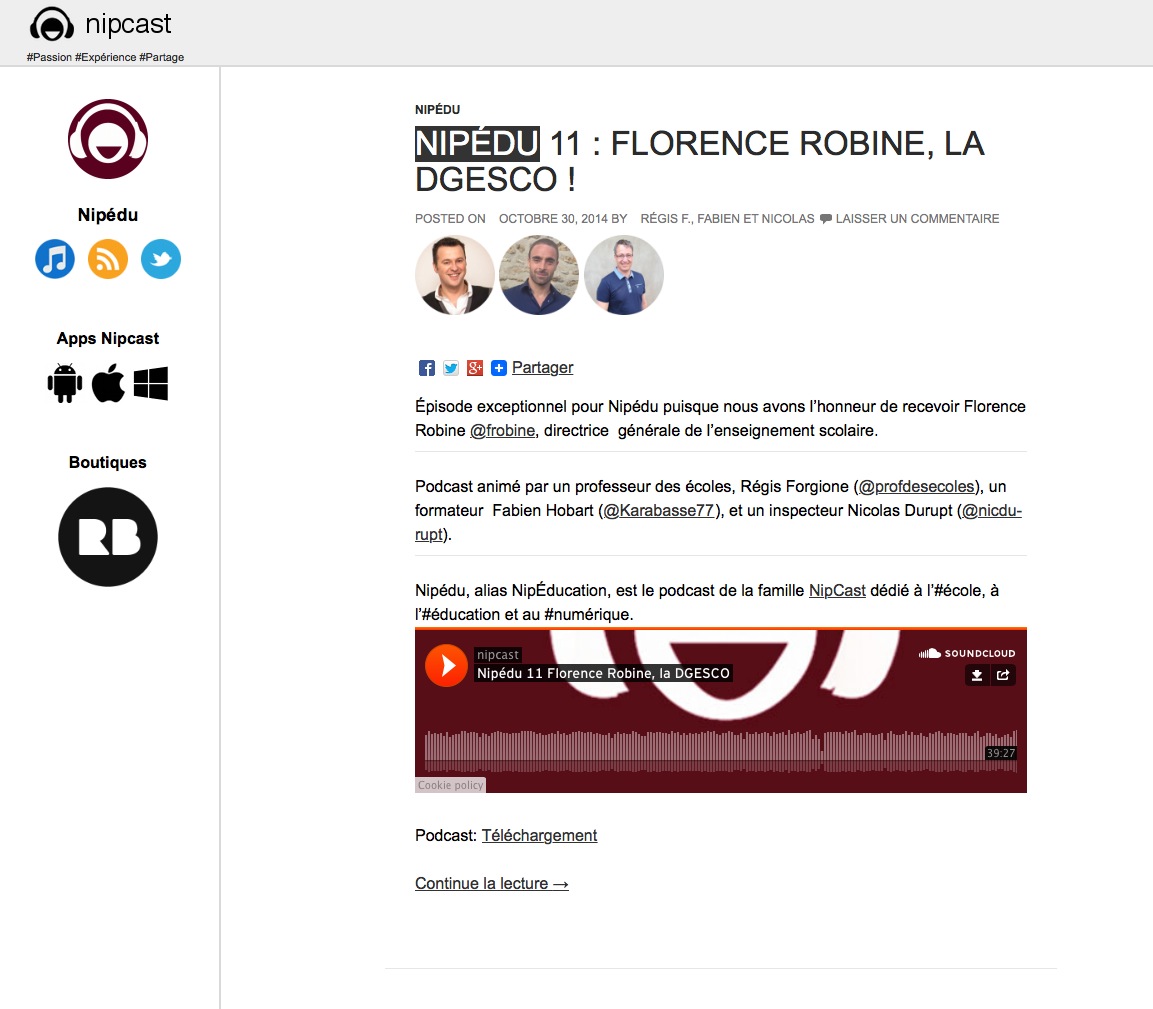Open the Téléchargement podcast link
This screenshot has width=1153, height=1009.
(539, 835)
